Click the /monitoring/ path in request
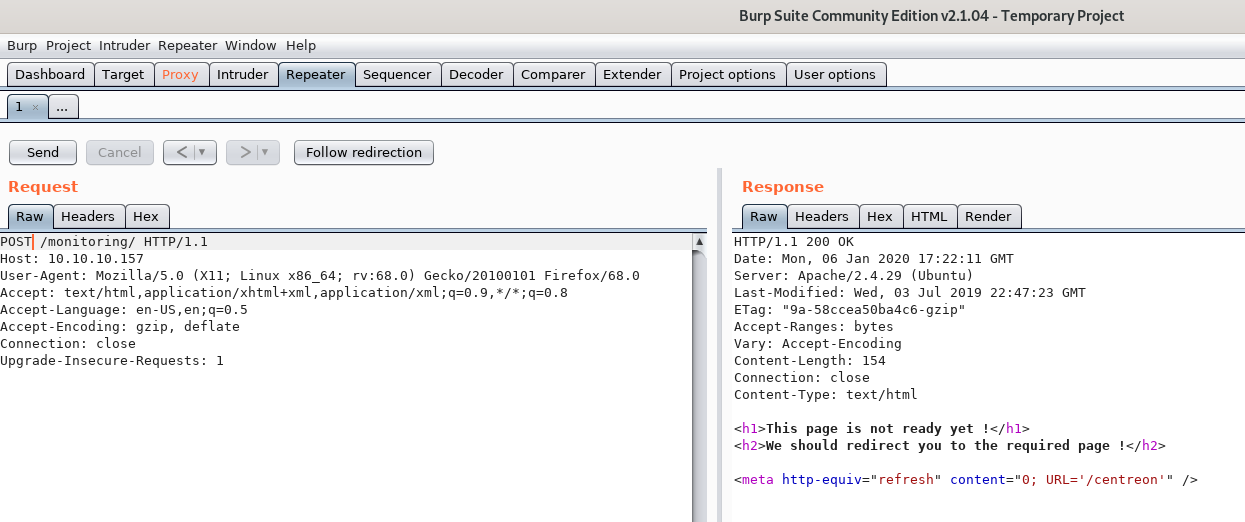 click(x=88, y=242)
